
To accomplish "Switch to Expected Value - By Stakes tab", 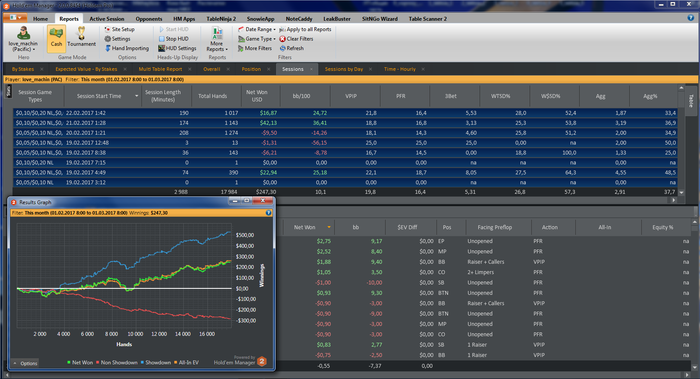I will (86, 69).
